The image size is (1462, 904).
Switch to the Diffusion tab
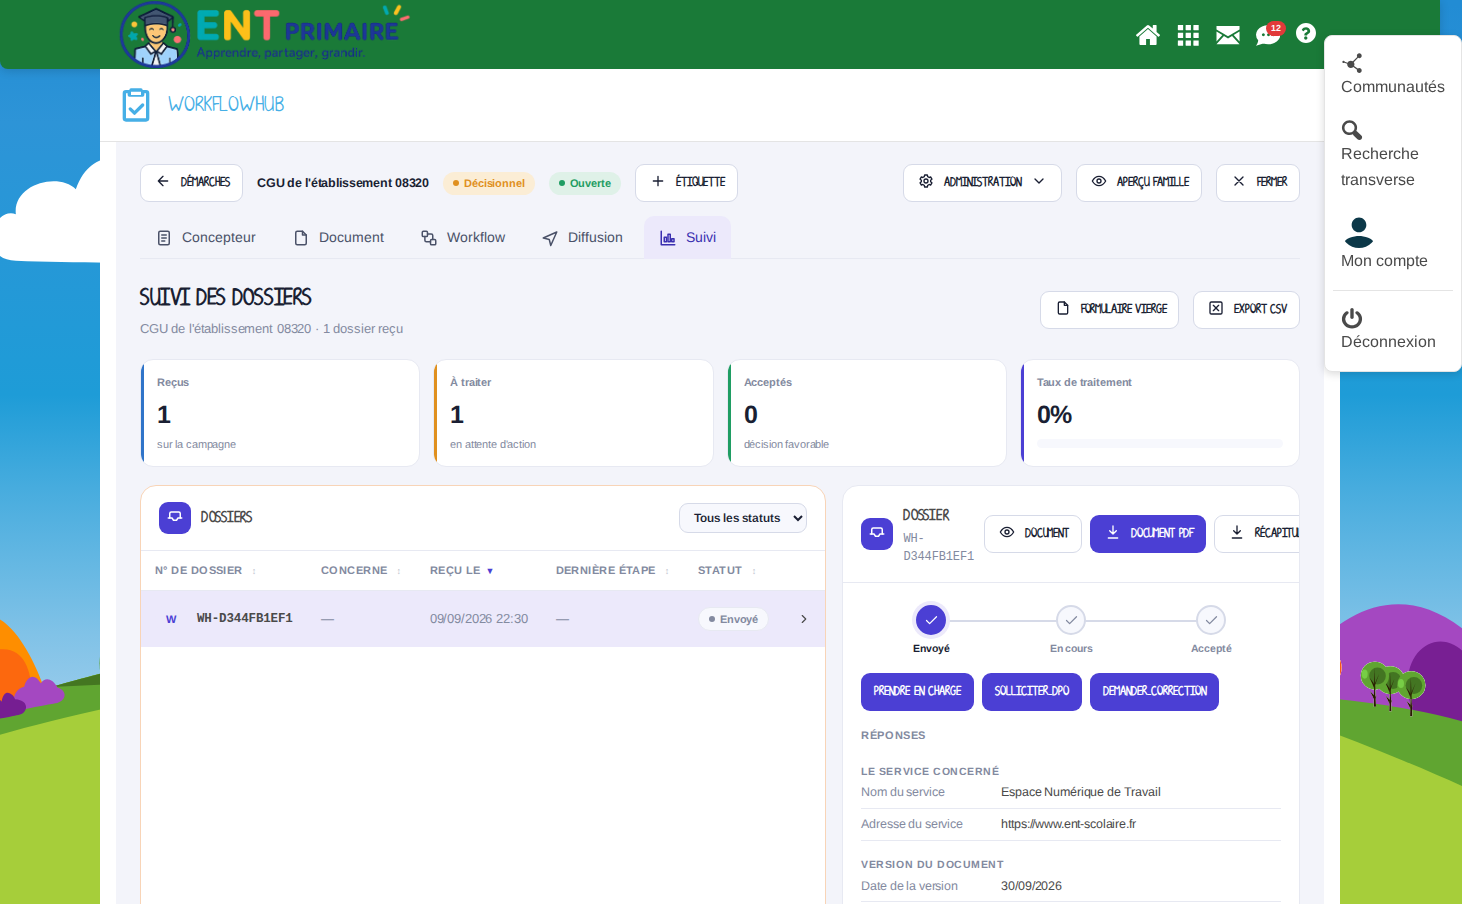[x=582, y=238]
